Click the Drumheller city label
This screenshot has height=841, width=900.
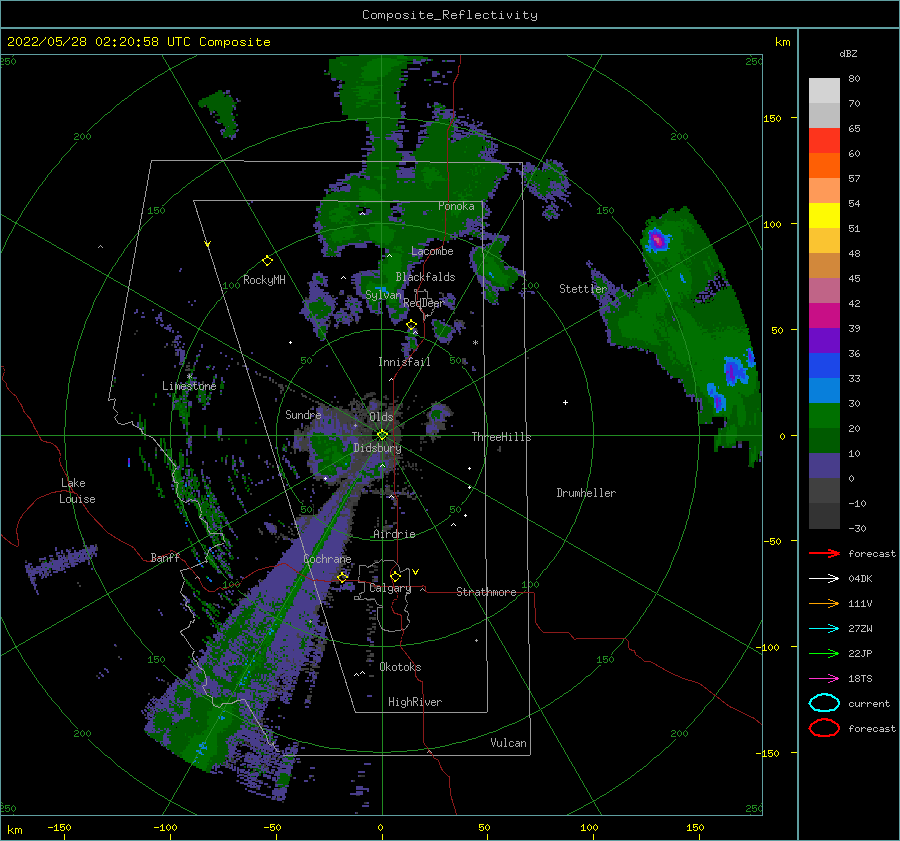click(586, 493)
